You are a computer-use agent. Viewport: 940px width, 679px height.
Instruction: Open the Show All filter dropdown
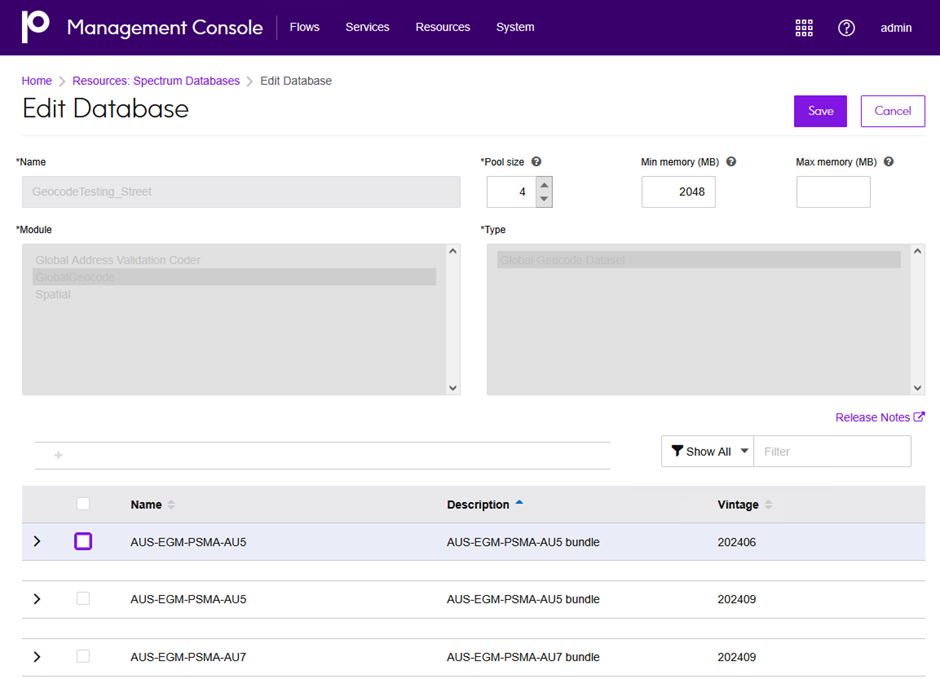tap(707, 451)
